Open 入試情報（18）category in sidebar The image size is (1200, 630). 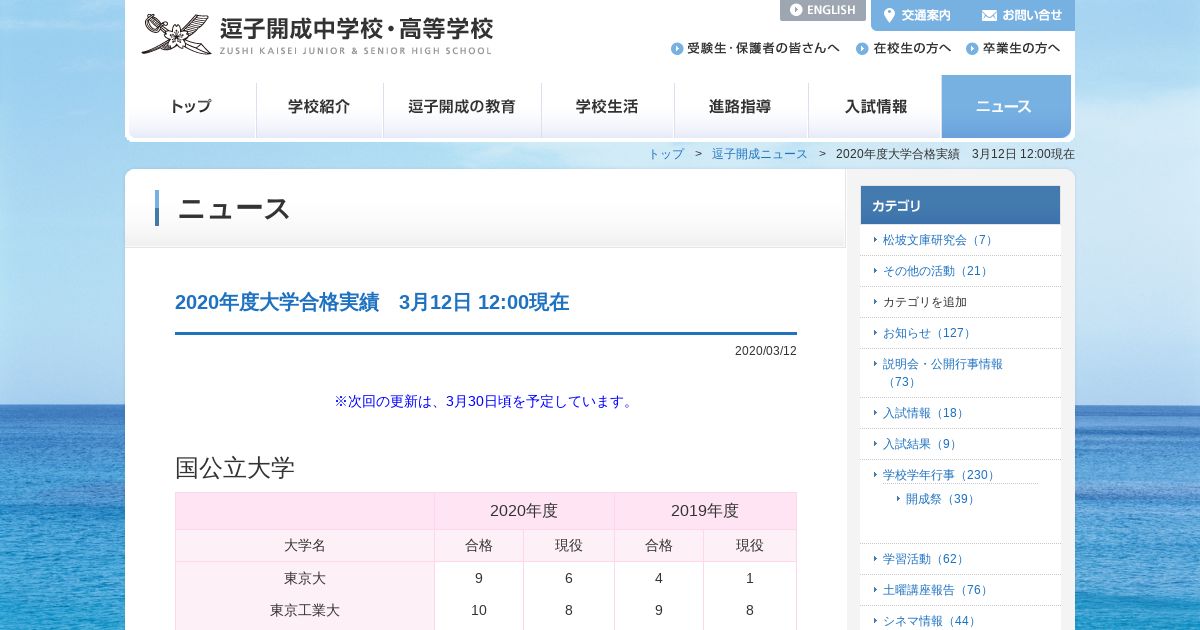[925, 413]
